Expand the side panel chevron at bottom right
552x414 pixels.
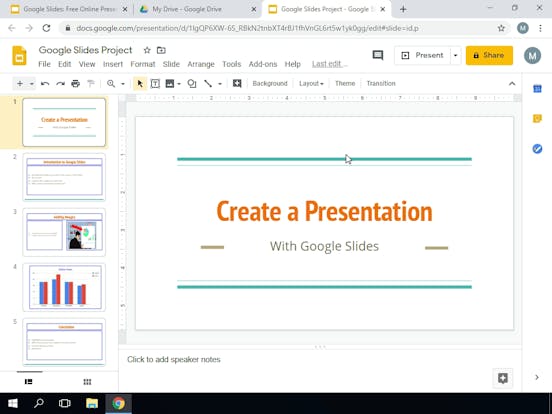[x=537, y=377]
